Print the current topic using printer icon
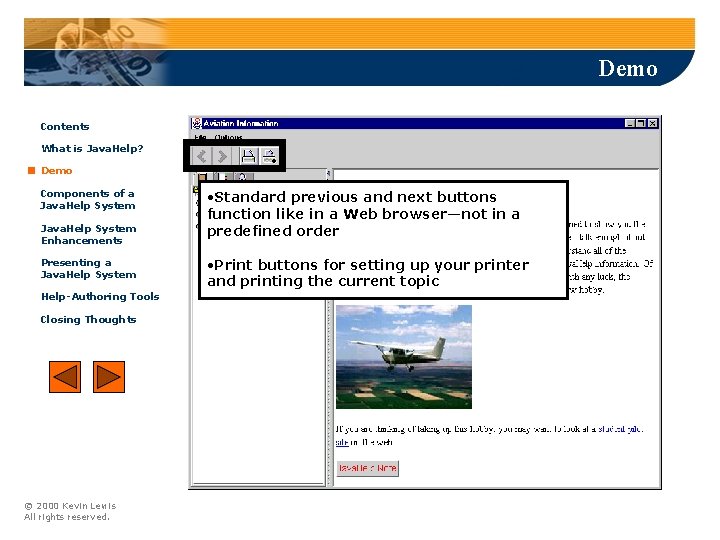This screenshot has height=540, width=720. coord(248,156)
